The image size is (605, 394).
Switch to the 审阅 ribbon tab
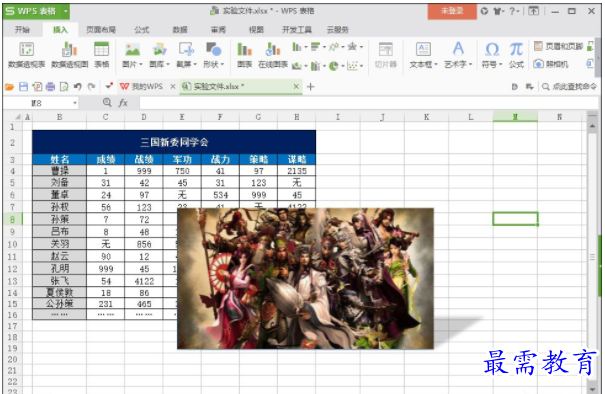pos(218,30)
